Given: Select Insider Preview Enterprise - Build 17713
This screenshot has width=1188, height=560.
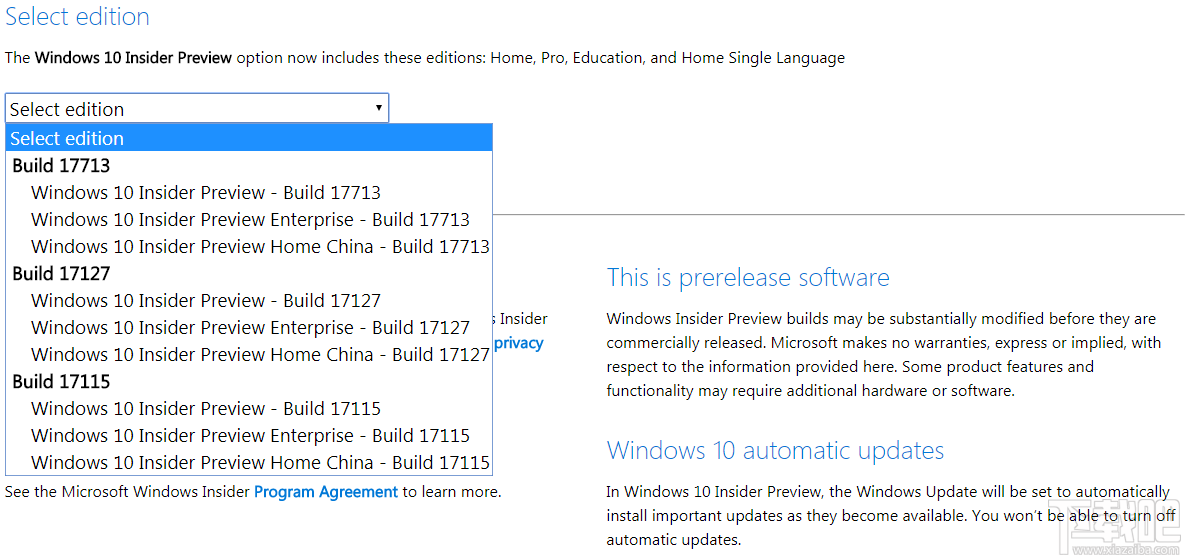Looking at the screenshot, I should pos(249,220).
